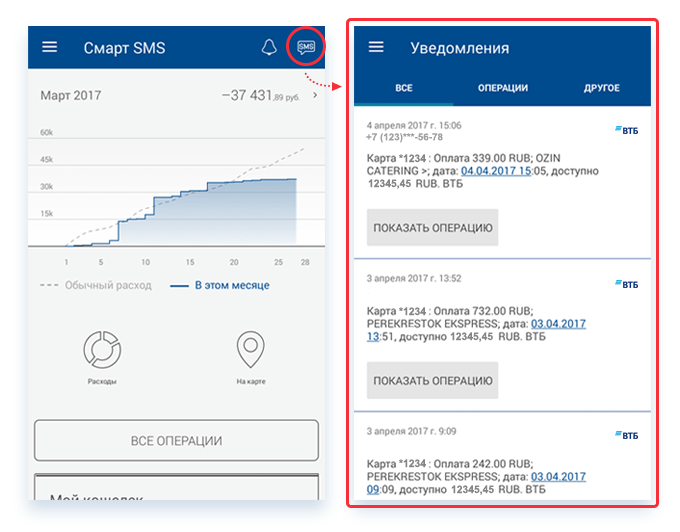Open the SMS messages icon
Viewport: 680px width, 532px height.
click(306, 48)
